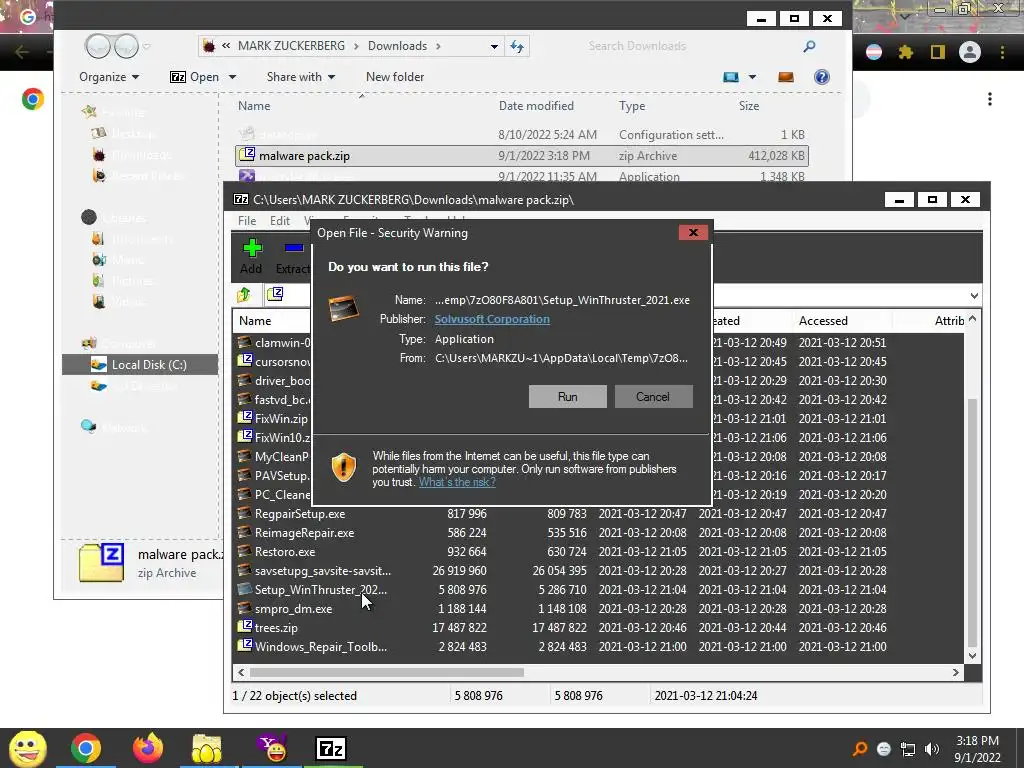This screenshot has width=1024, height=768.
Task: Click the warning shield icon in the dialog
Action: click(x=344, y=468)
